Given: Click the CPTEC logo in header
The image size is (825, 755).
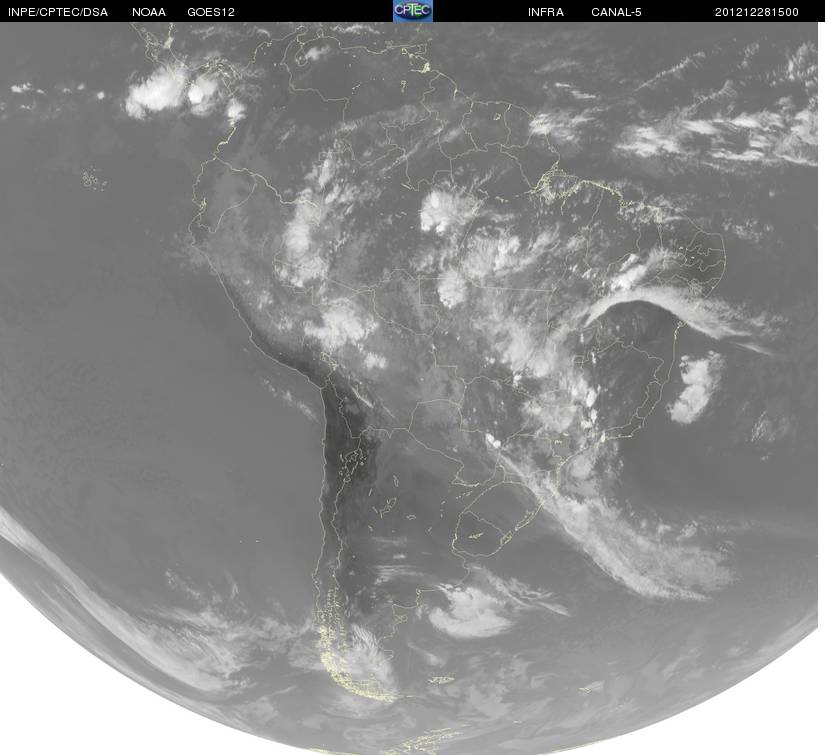Looking at the screenshot, I should tap(413, 11).
